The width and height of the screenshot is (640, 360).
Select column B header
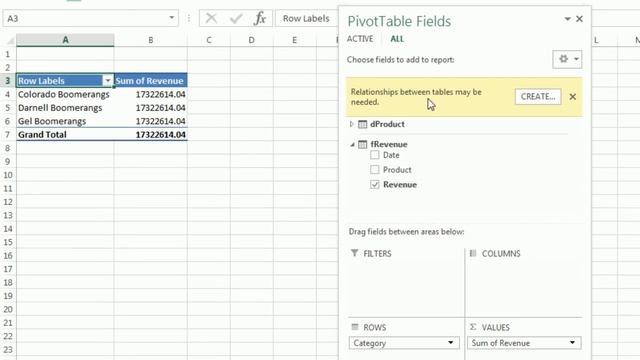pyautogui.click(x=151, y=40)
